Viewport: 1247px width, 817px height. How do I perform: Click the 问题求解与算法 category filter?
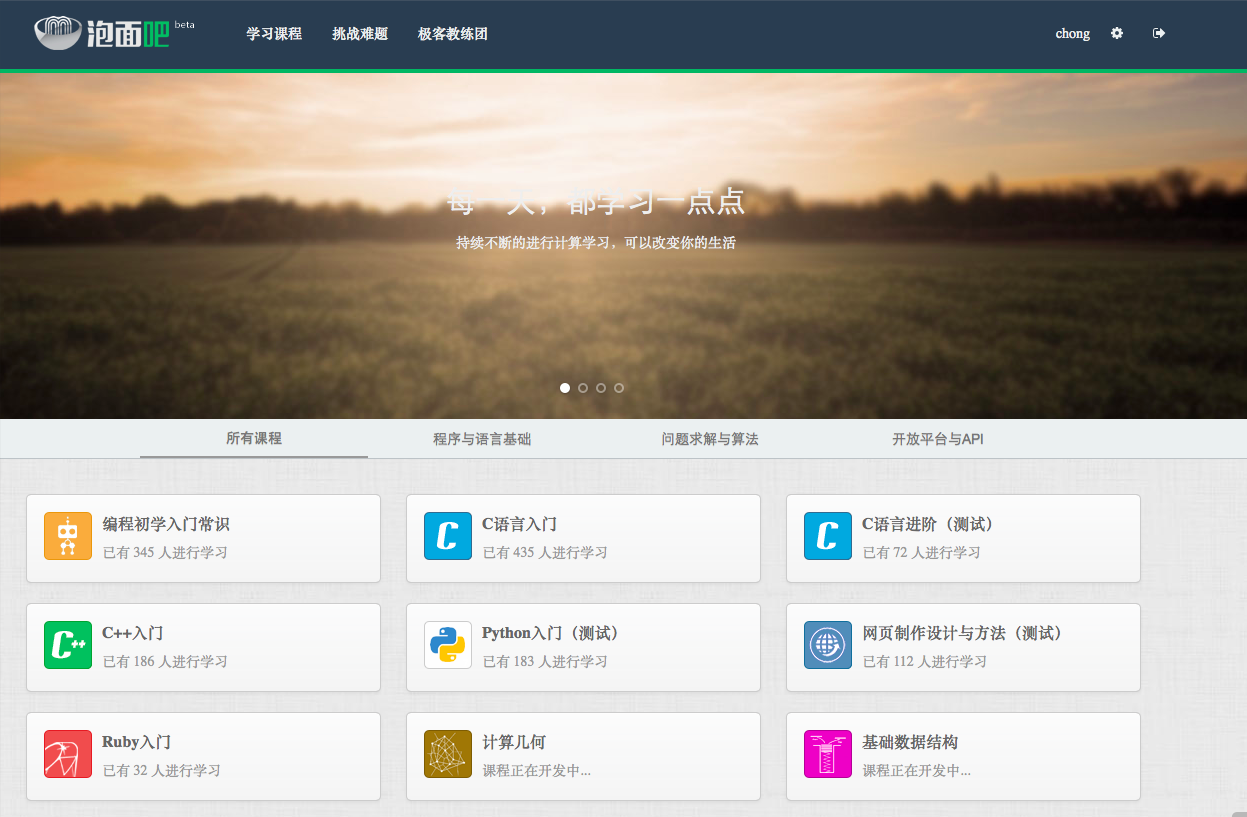pyautogui.click(x=709, y=438)
